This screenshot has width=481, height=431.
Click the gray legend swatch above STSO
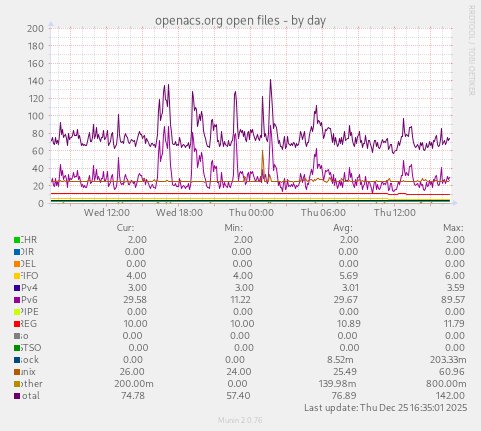tap(17, 336)
